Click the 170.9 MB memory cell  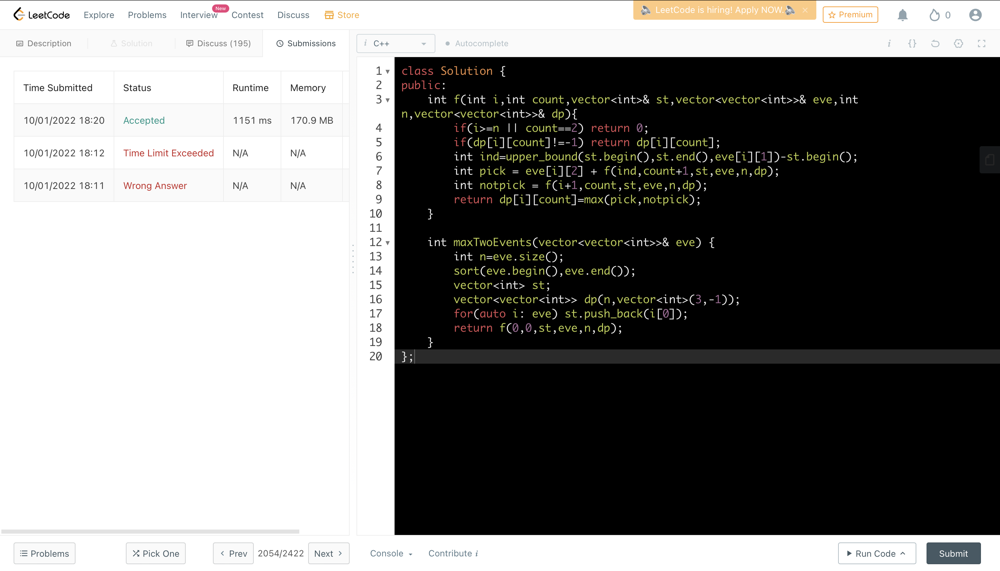click(312, 121)
